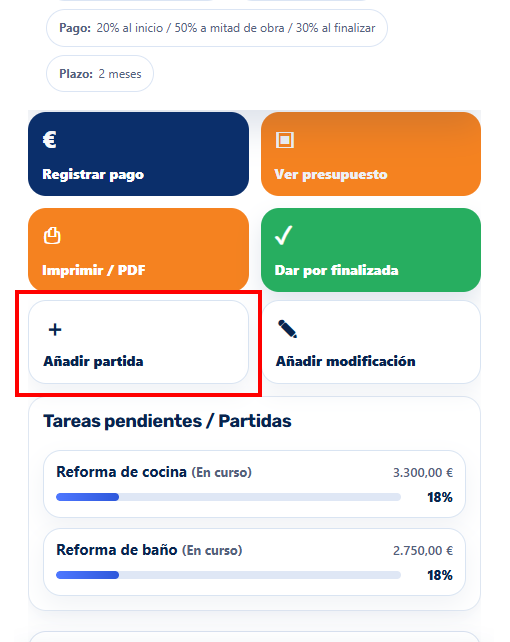Click the euro icon on Registrar pago

pyautogui.click(x=50, y=140)
